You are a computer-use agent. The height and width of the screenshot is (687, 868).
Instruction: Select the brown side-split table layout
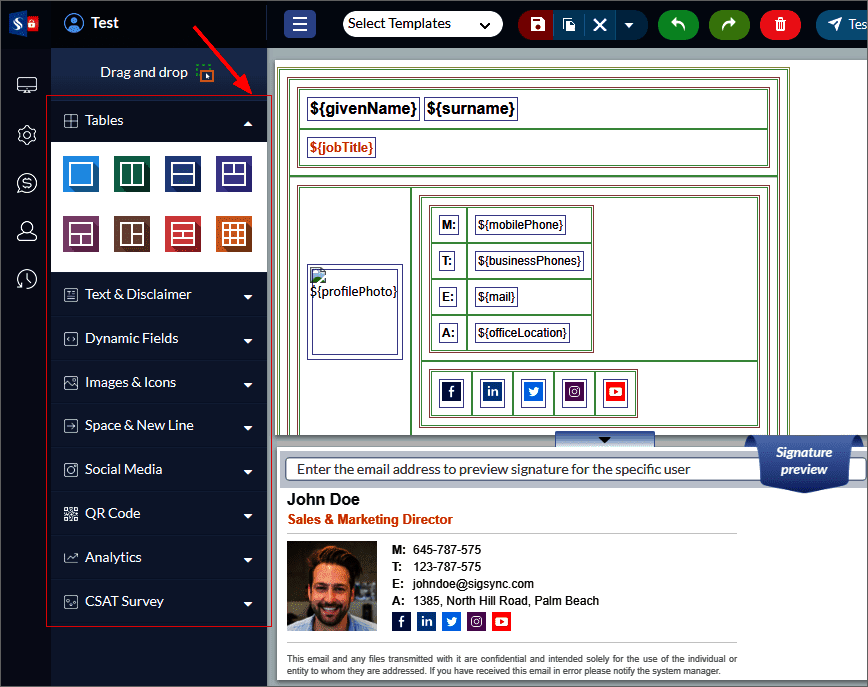(x=132, y=234)
